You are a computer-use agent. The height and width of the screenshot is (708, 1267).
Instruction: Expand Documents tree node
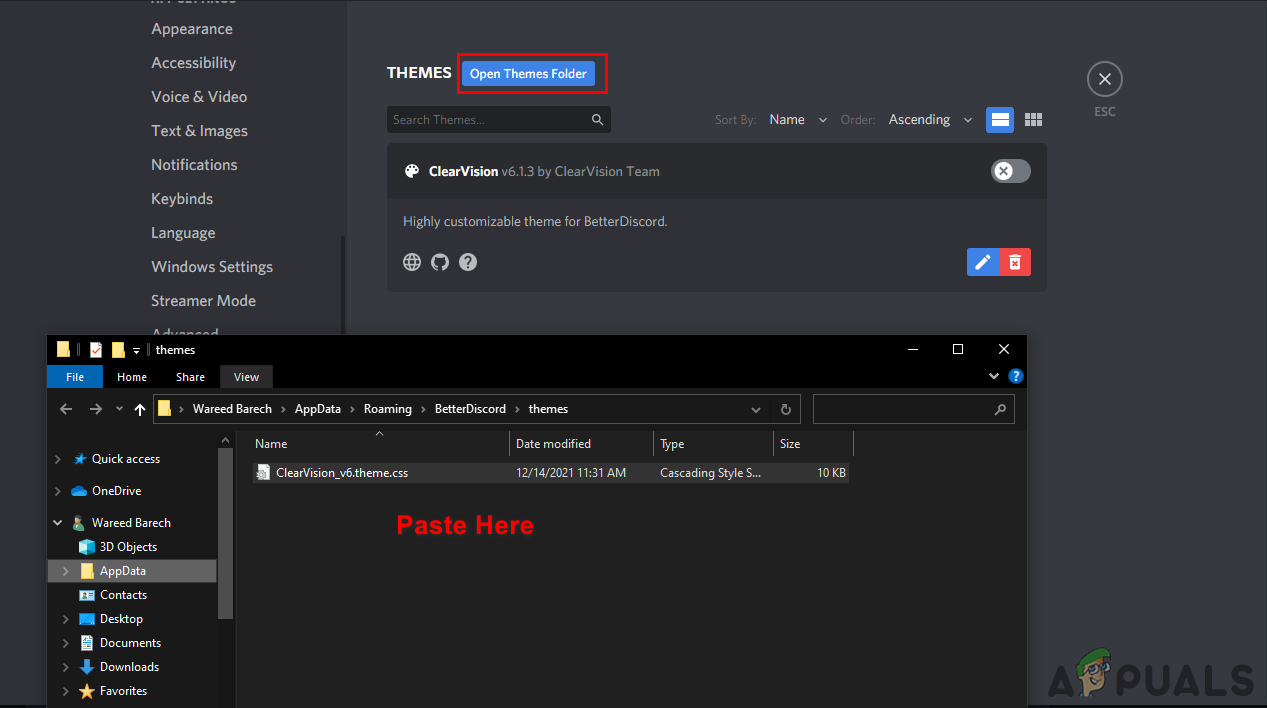click(x=66, y=643)
